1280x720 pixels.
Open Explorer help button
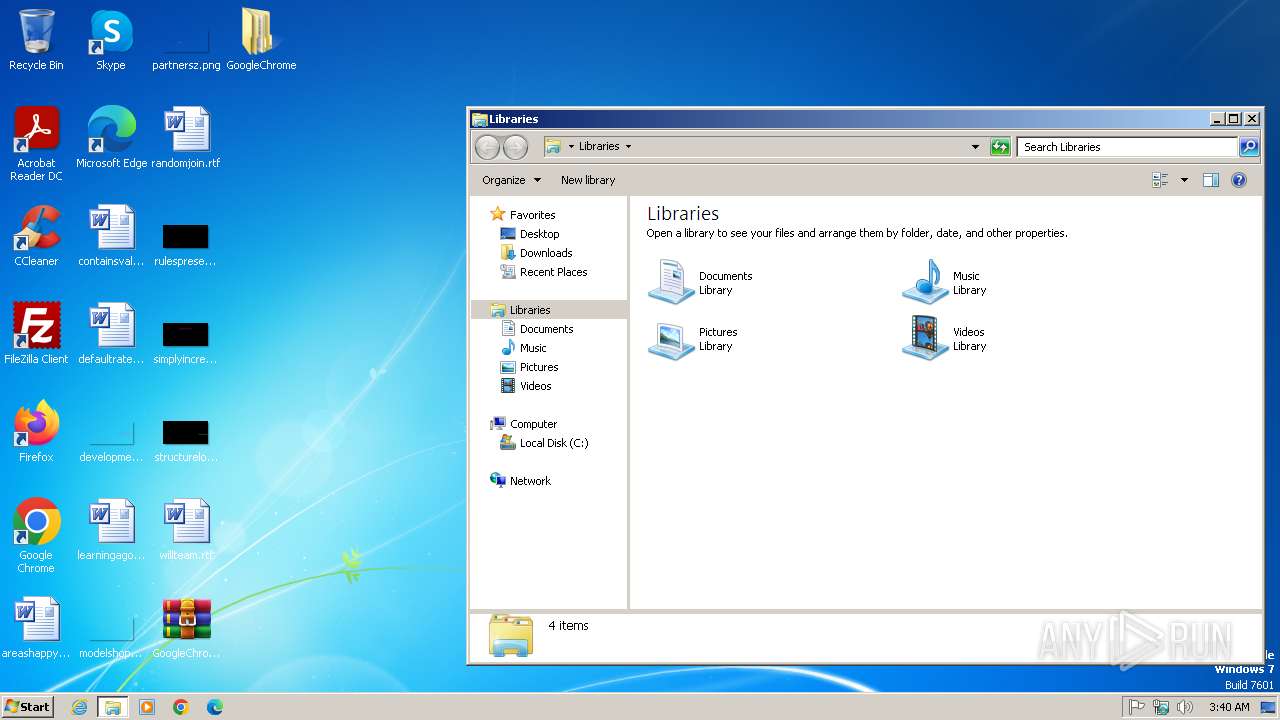click(x=1239, y=180)
